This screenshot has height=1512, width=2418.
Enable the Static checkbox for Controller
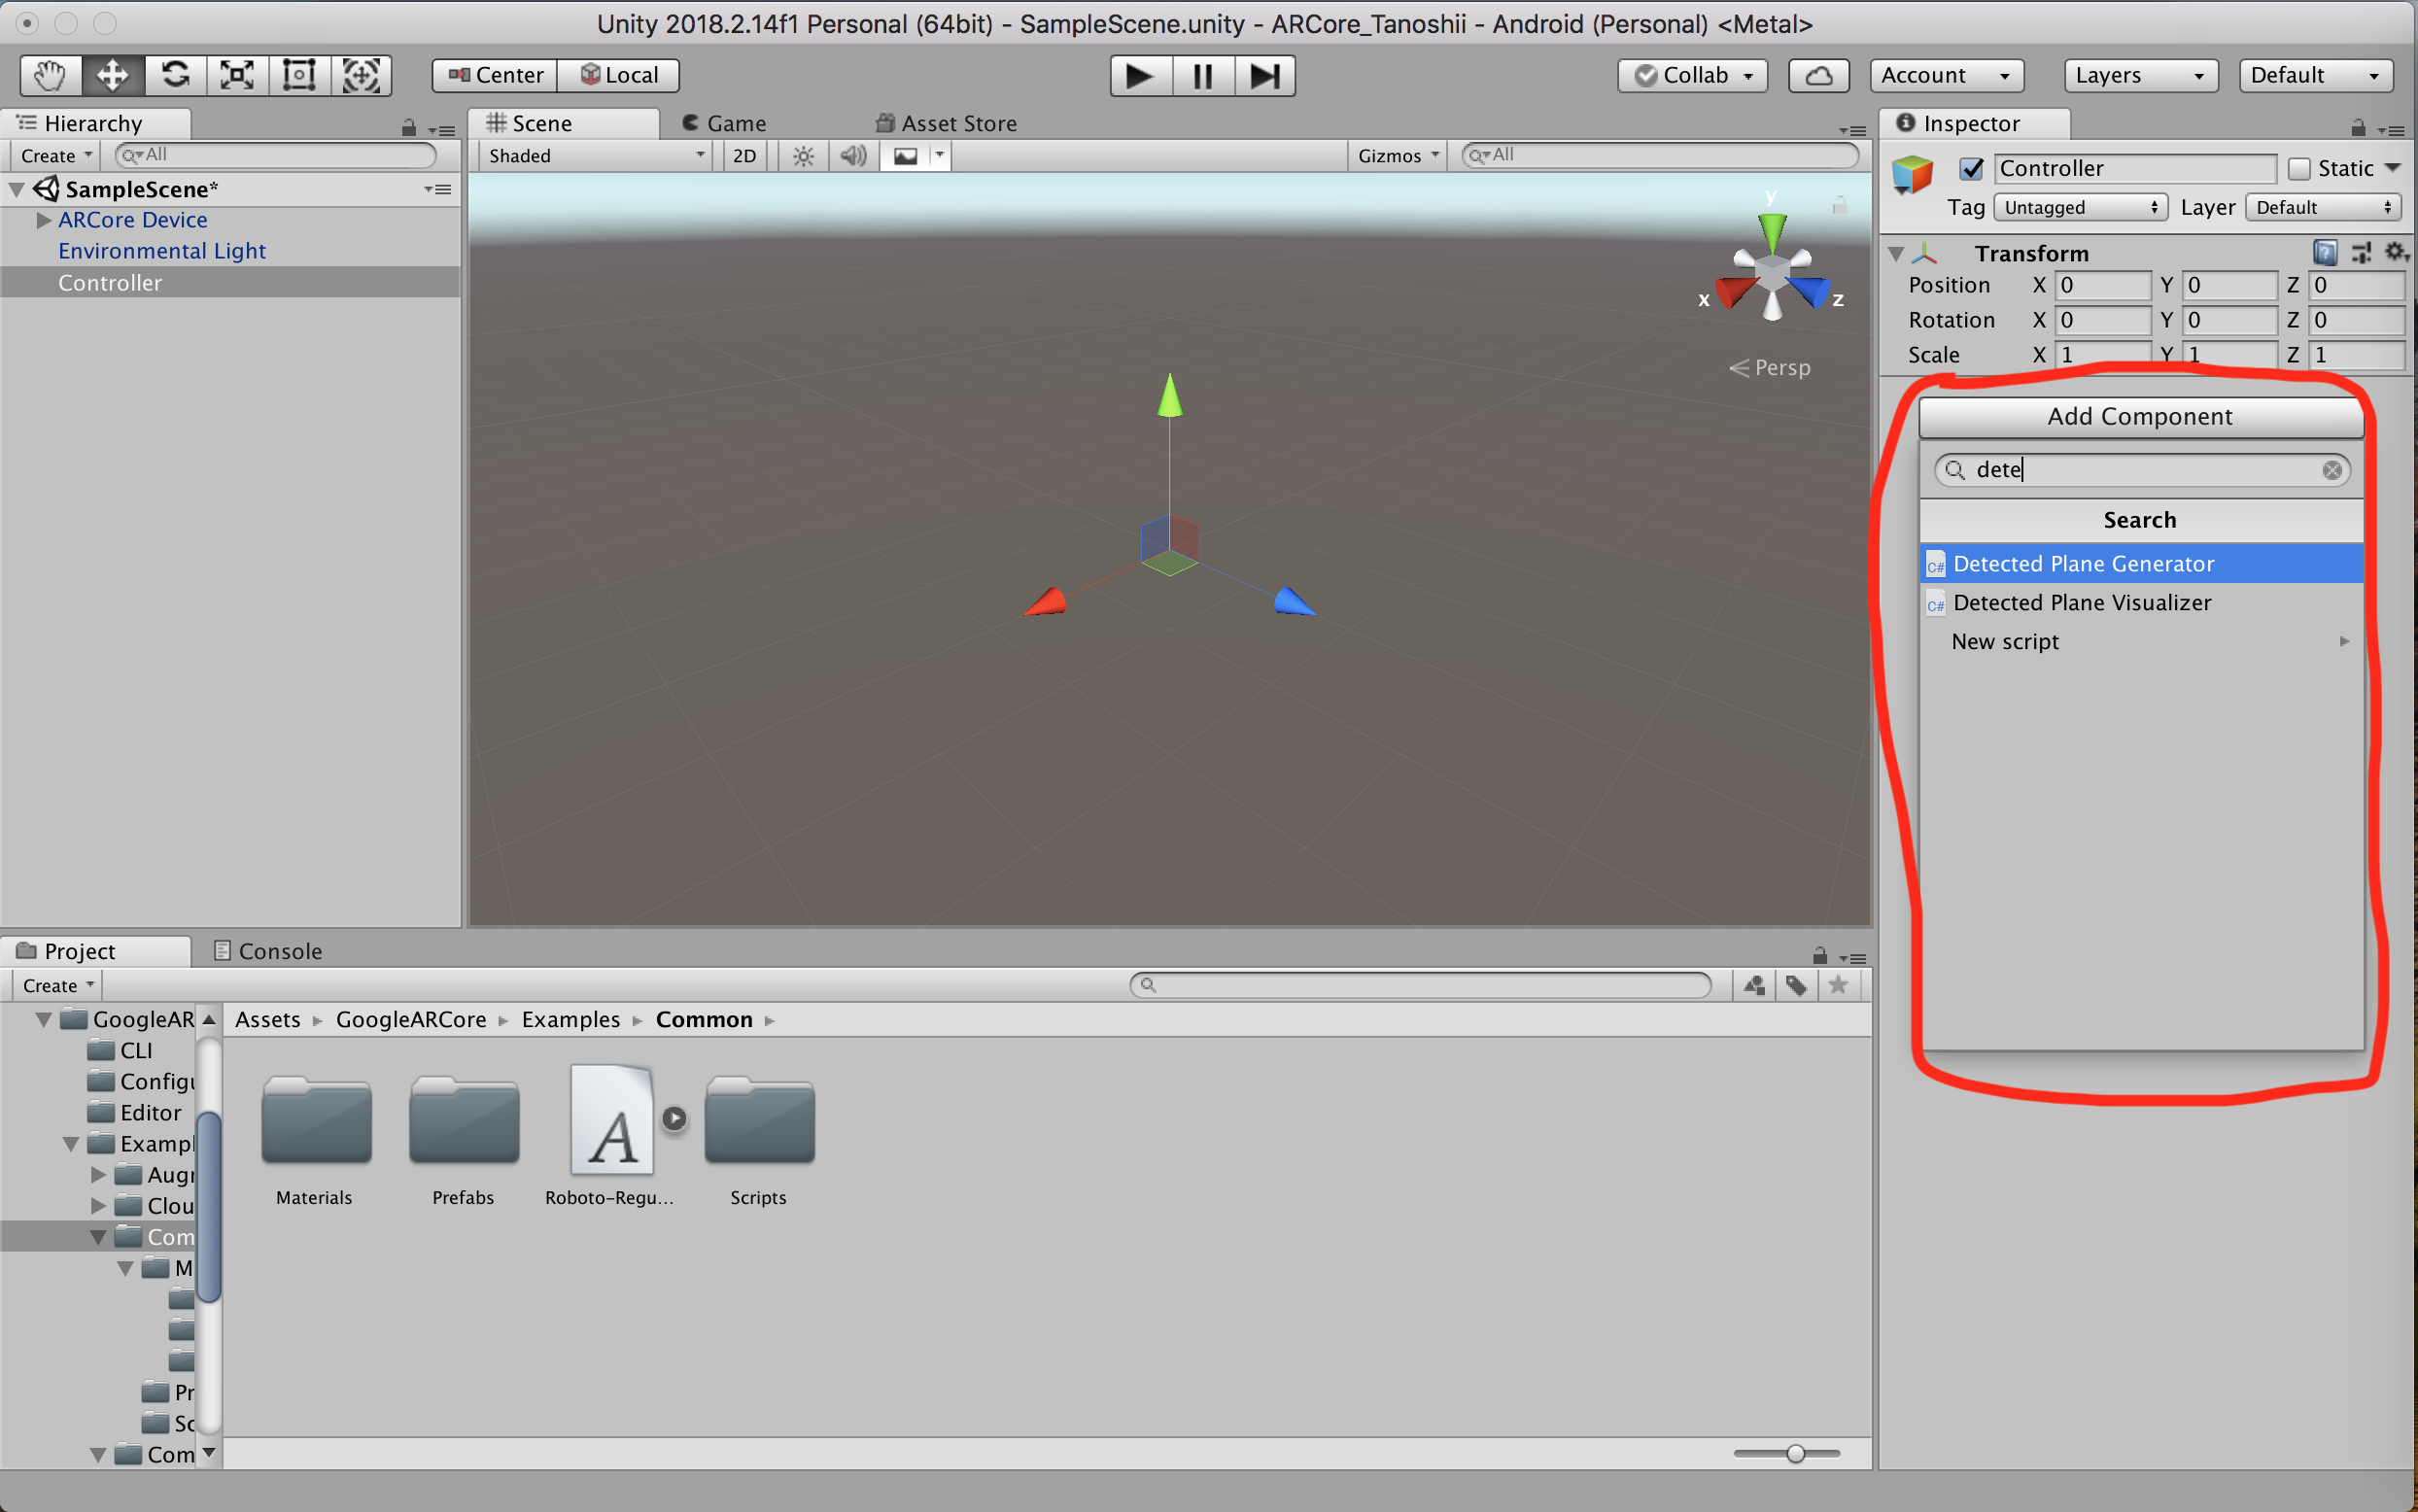coord(2298,168)
